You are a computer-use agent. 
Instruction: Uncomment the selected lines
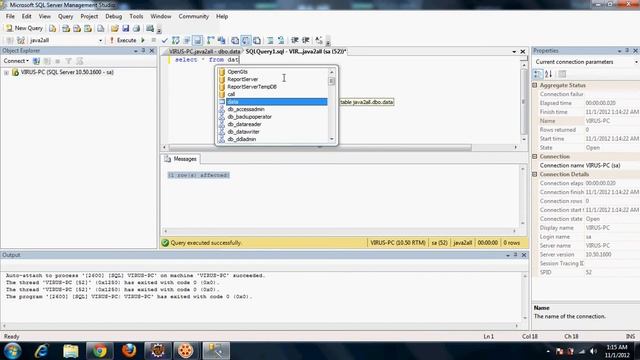pos(281,40)
